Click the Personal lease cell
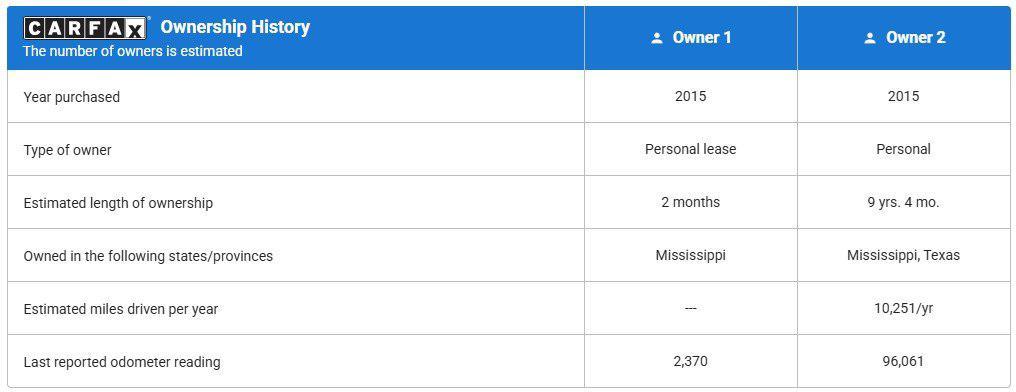Screen dimensions: 1016x392 pos(691,150)
